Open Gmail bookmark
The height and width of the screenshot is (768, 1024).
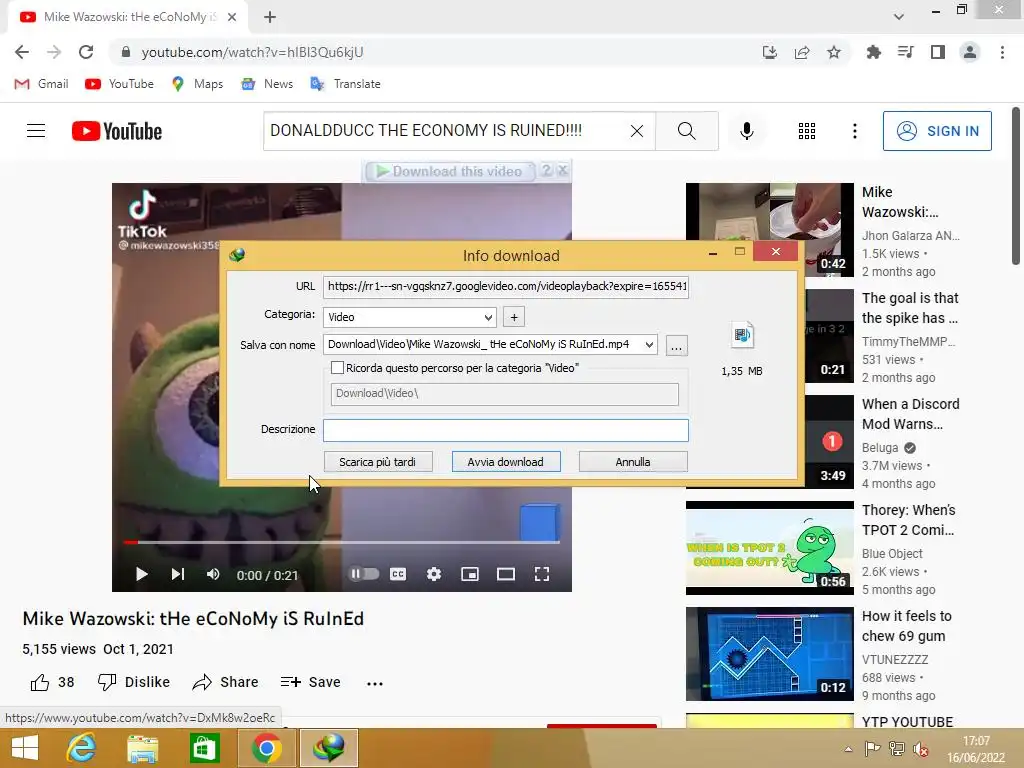[x=41, y=84]
